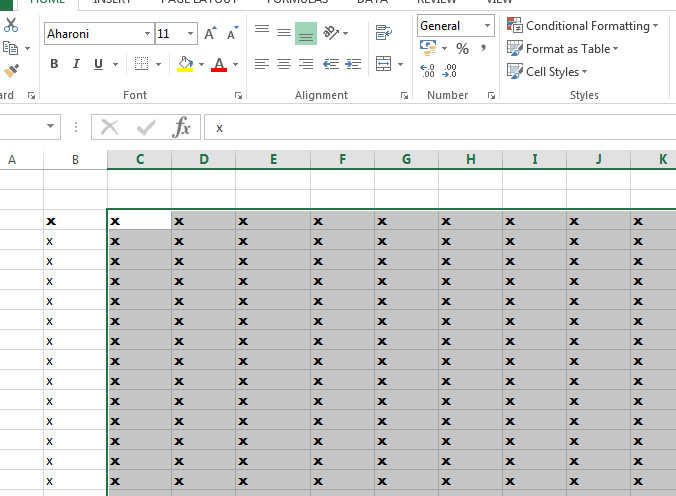The width and height of the screenshot is (676, 496).
Task: Toggle the Bottom Align button
Action: [x=306, y=33]
